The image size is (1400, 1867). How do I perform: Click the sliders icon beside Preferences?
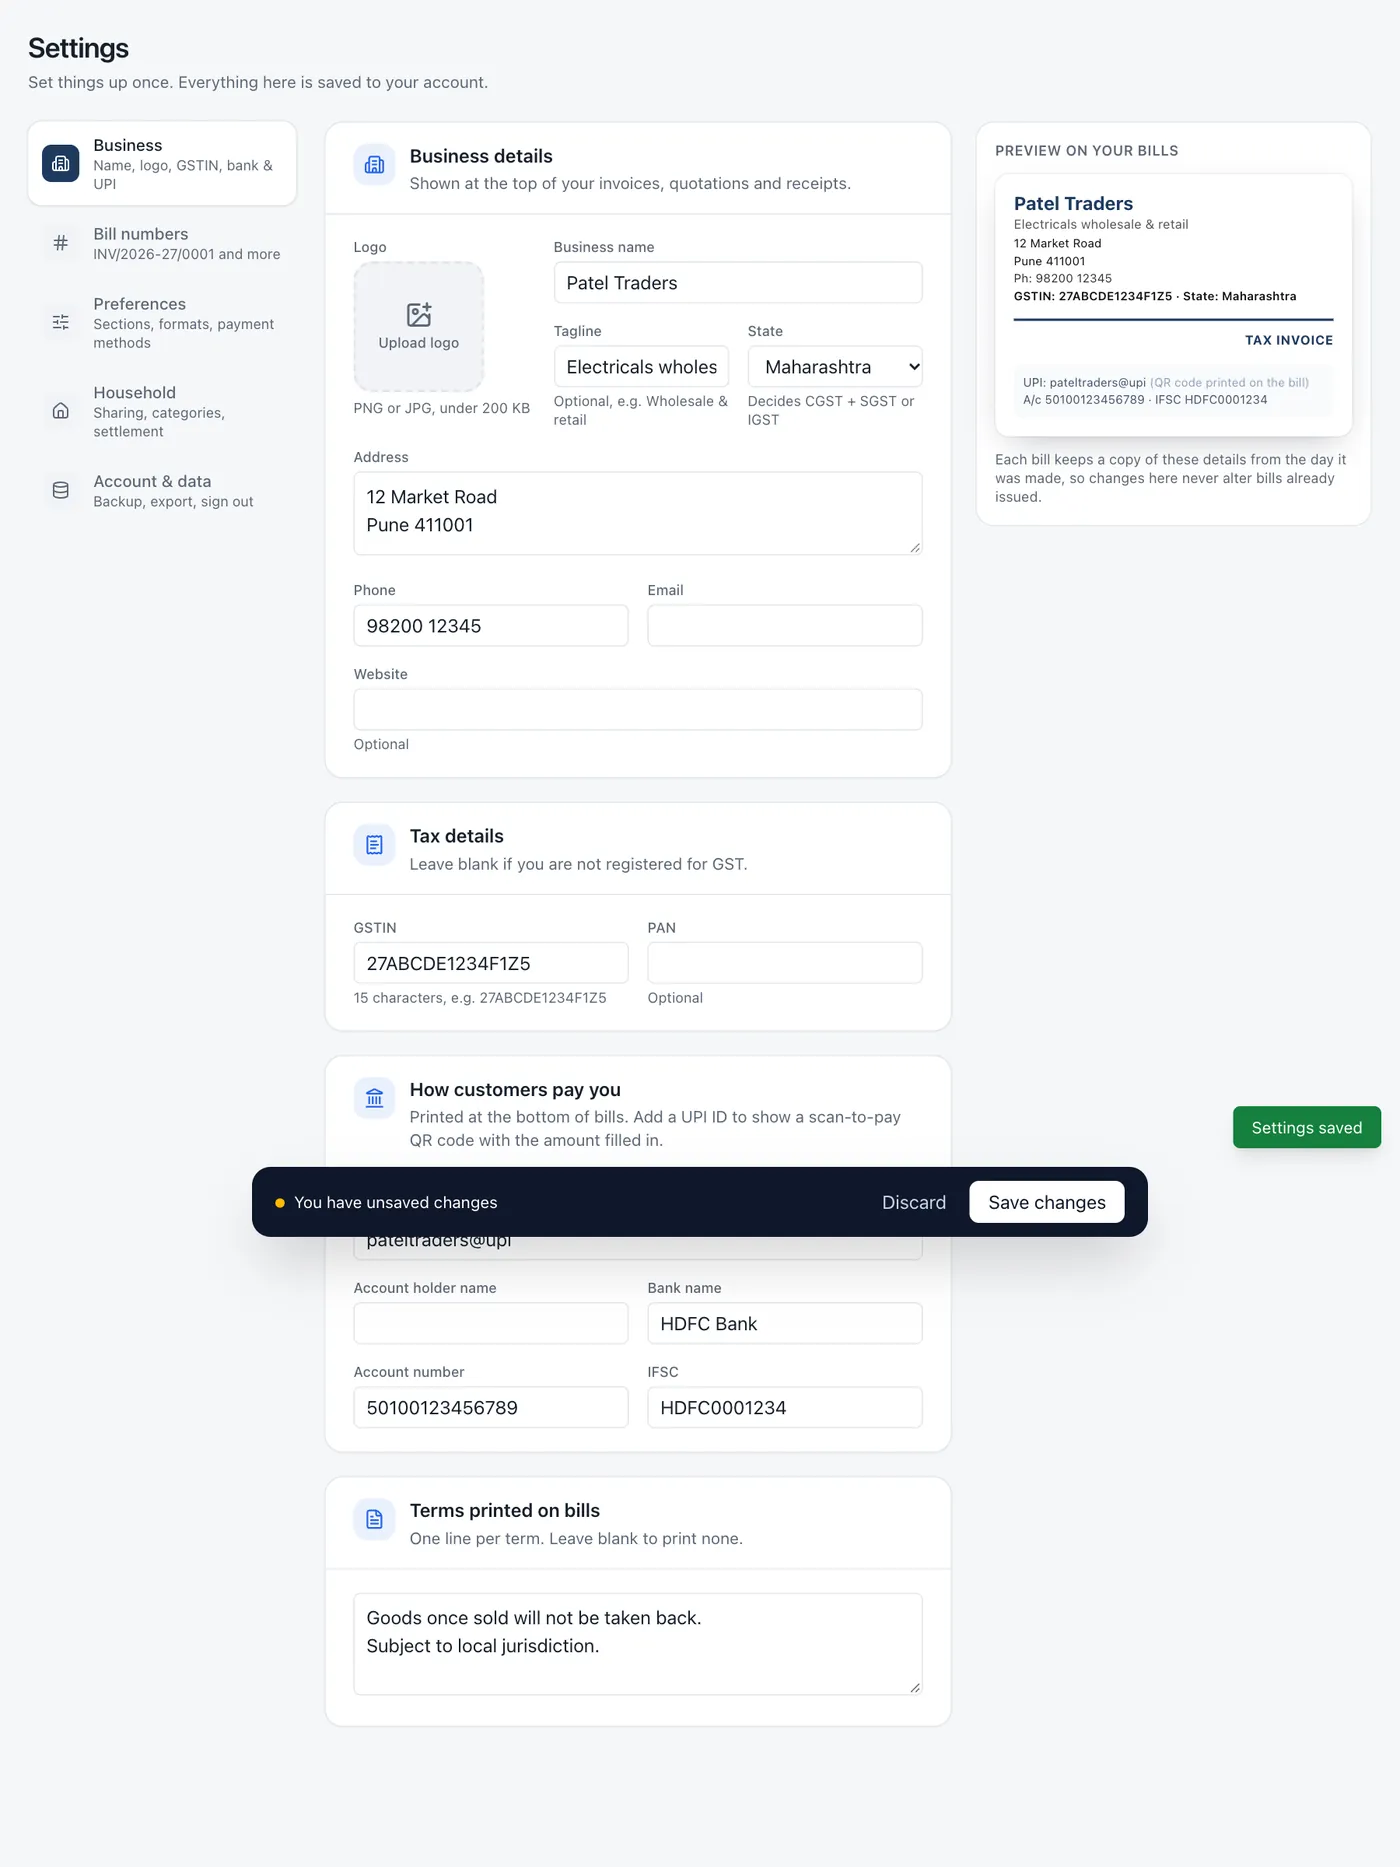60,322
